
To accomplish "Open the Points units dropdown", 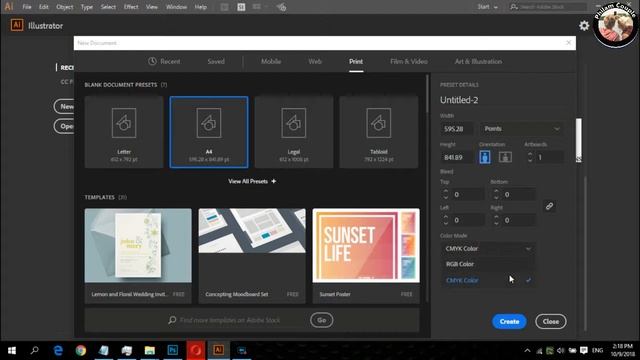I will tap(521, 129).
